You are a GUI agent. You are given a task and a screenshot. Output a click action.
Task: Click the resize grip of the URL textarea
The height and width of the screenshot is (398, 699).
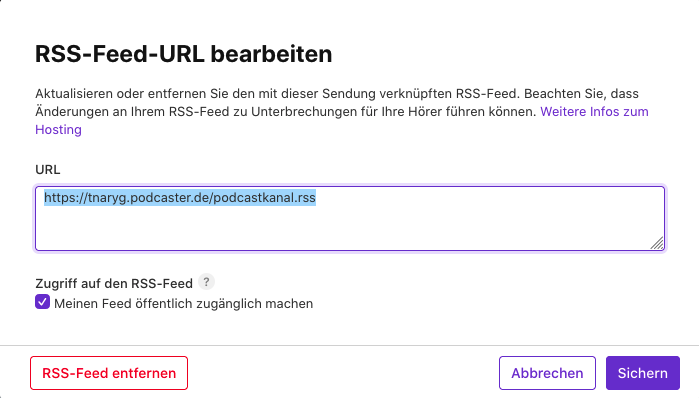tap(657, 243)
